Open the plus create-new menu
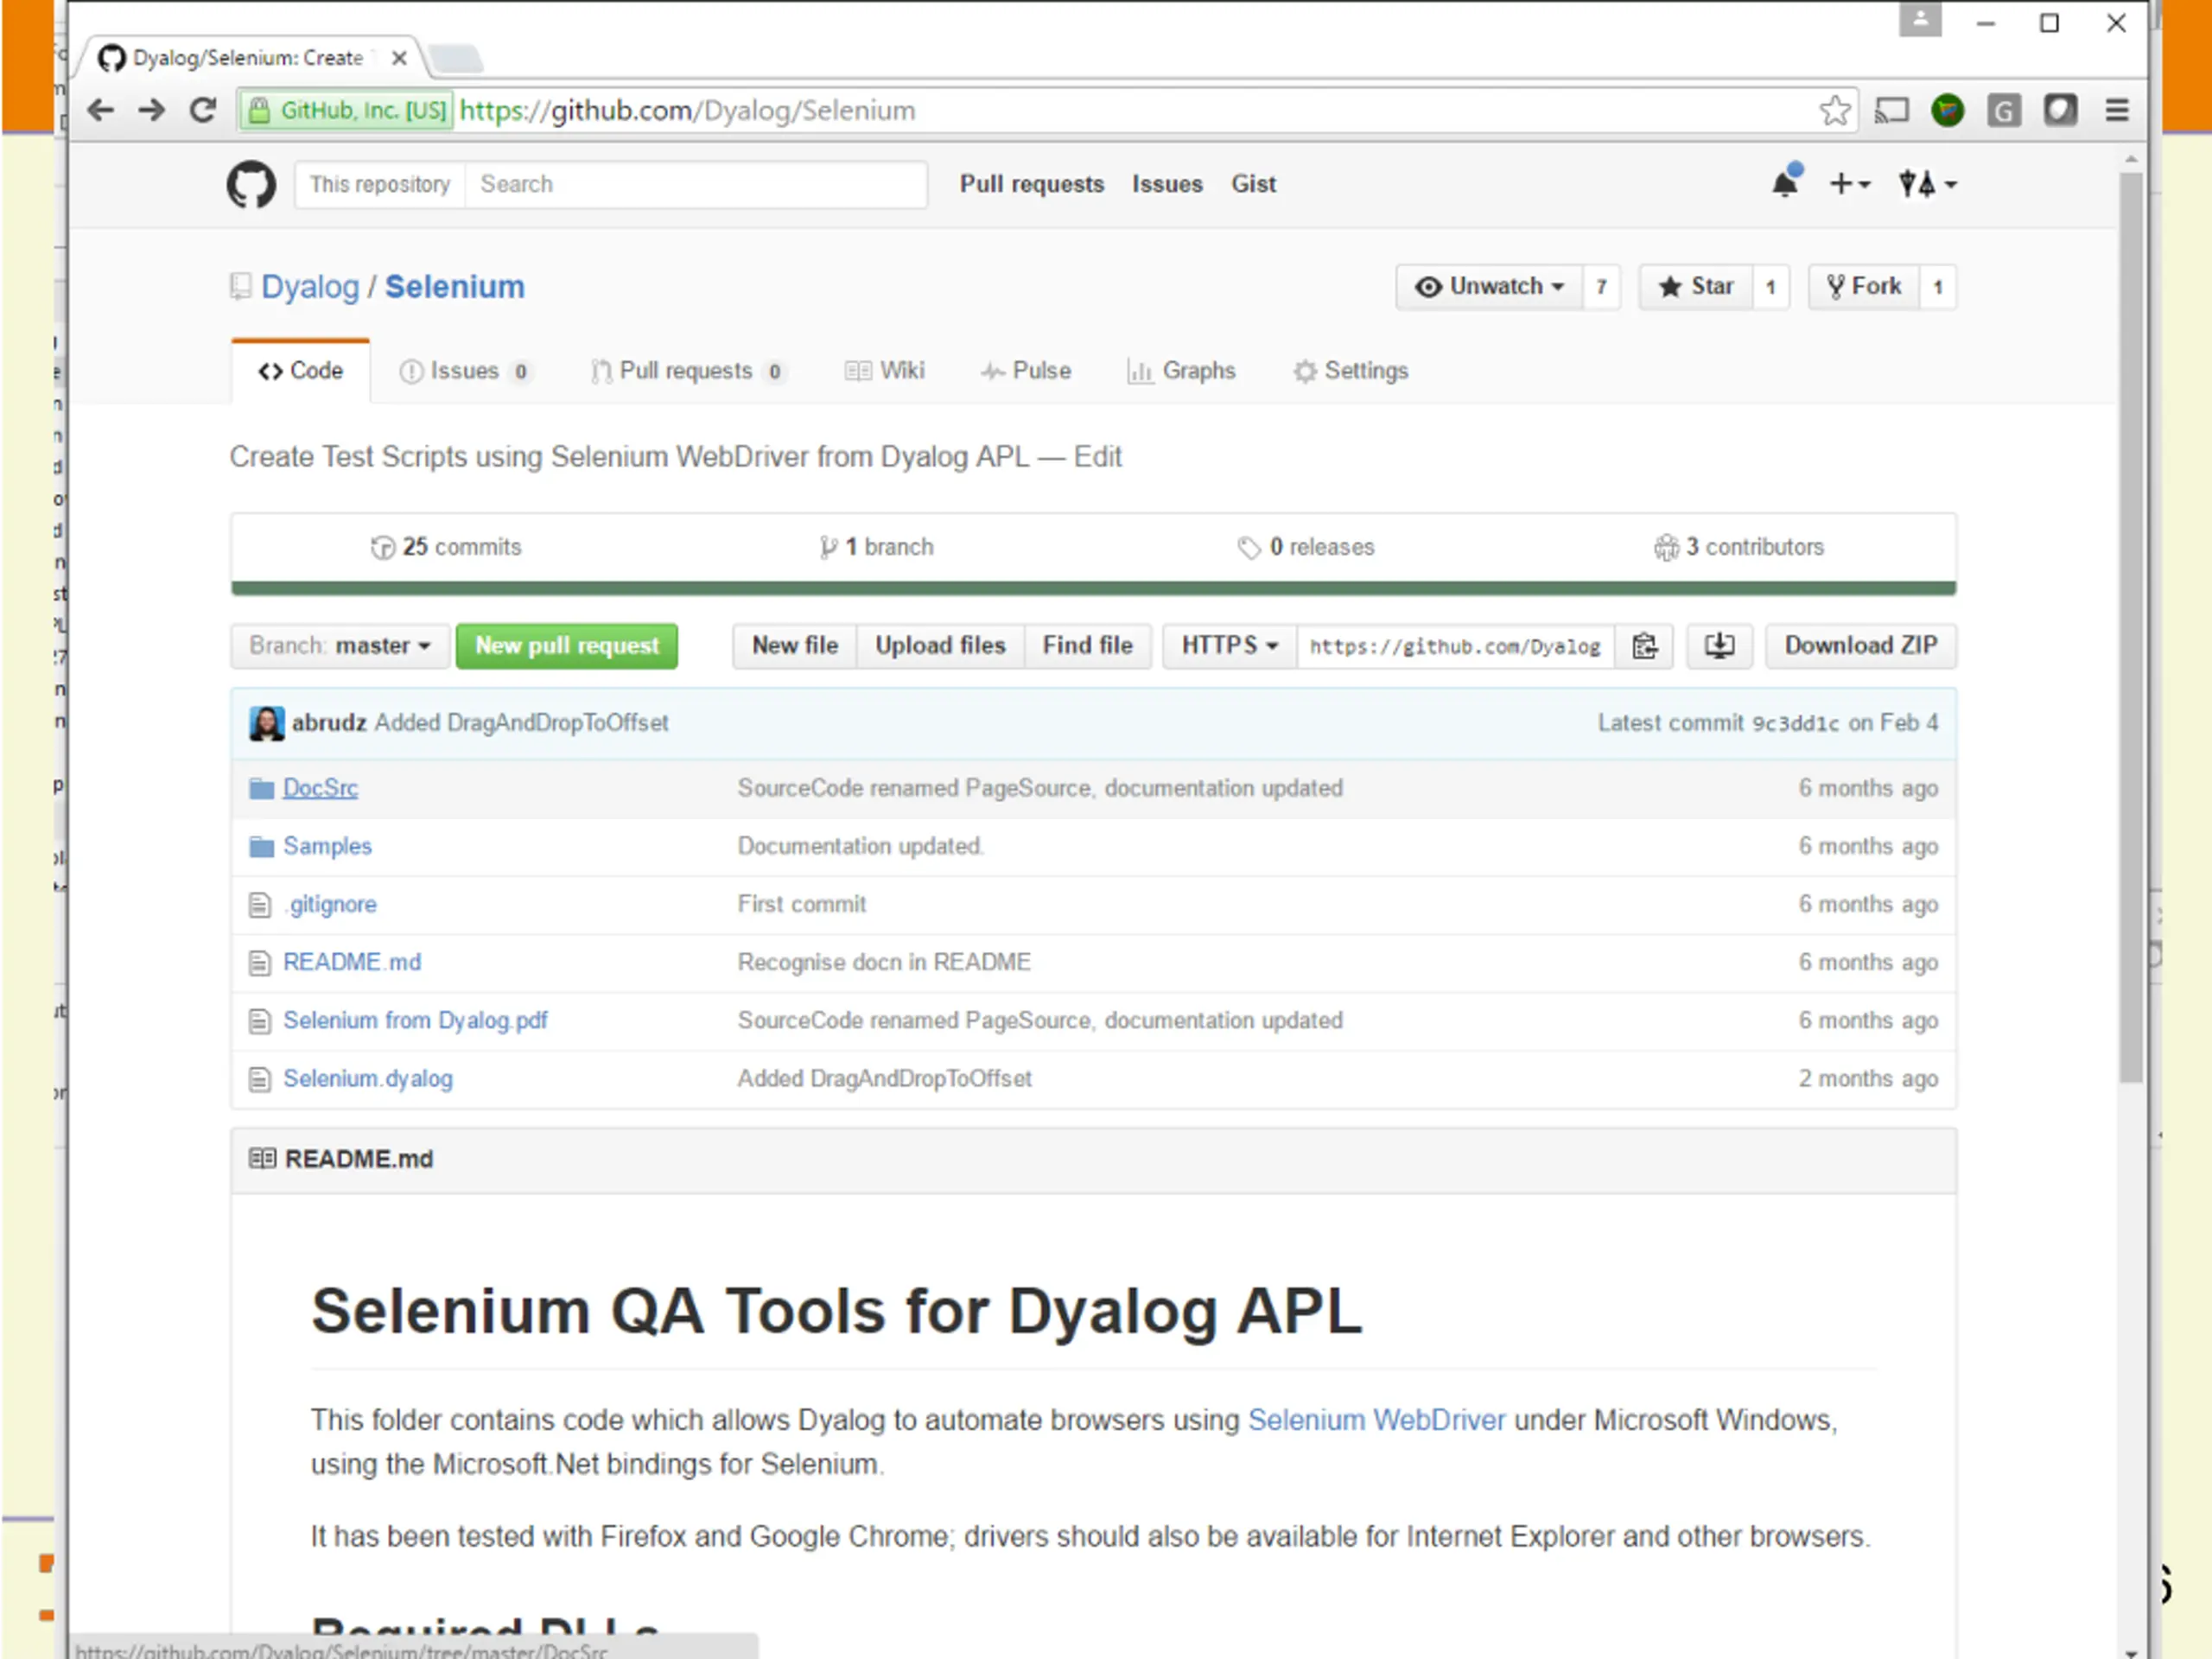 [x=1849, y=184]
